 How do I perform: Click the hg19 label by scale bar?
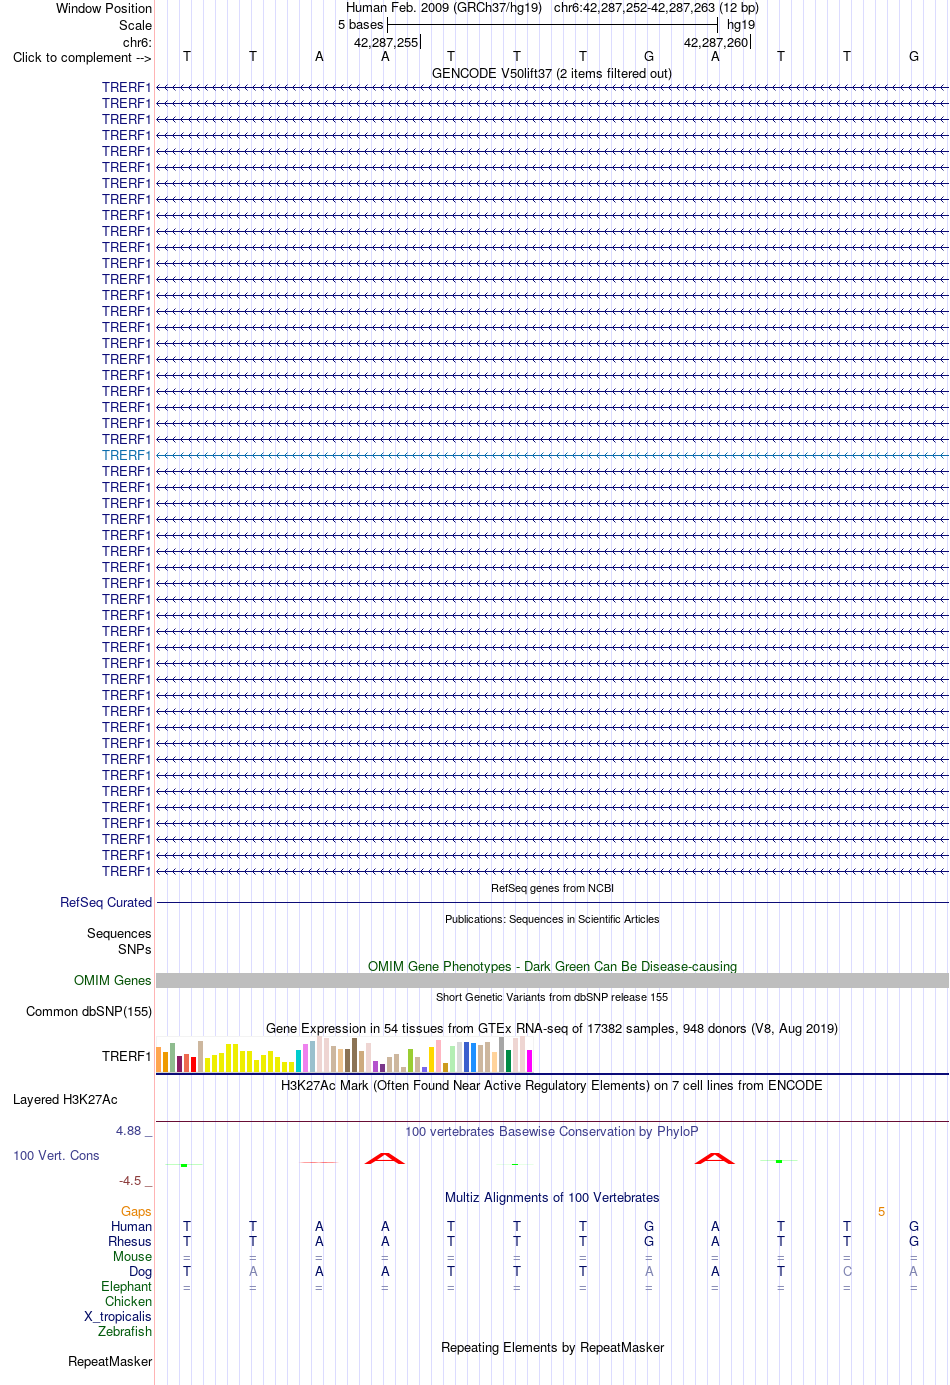click(x=741, y=25)
